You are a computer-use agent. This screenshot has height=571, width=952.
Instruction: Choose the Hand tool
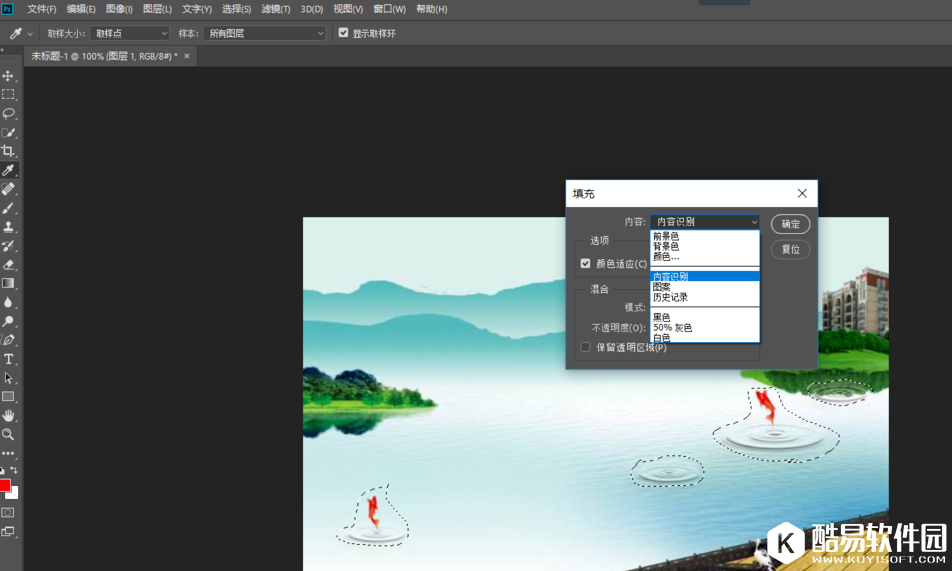(x=8, y=415)
